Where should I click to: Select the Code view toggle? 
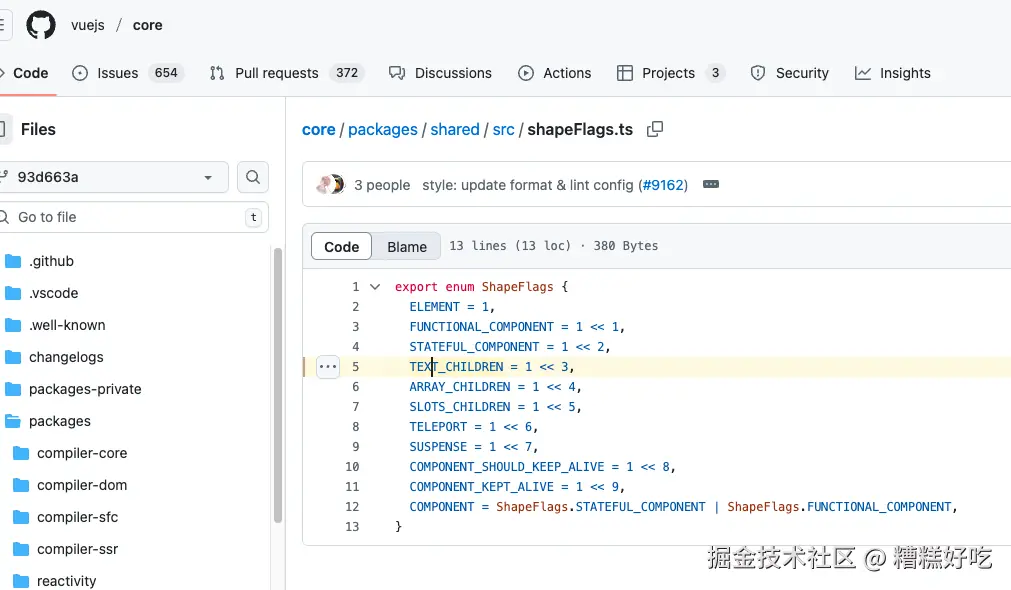(341, 246)
